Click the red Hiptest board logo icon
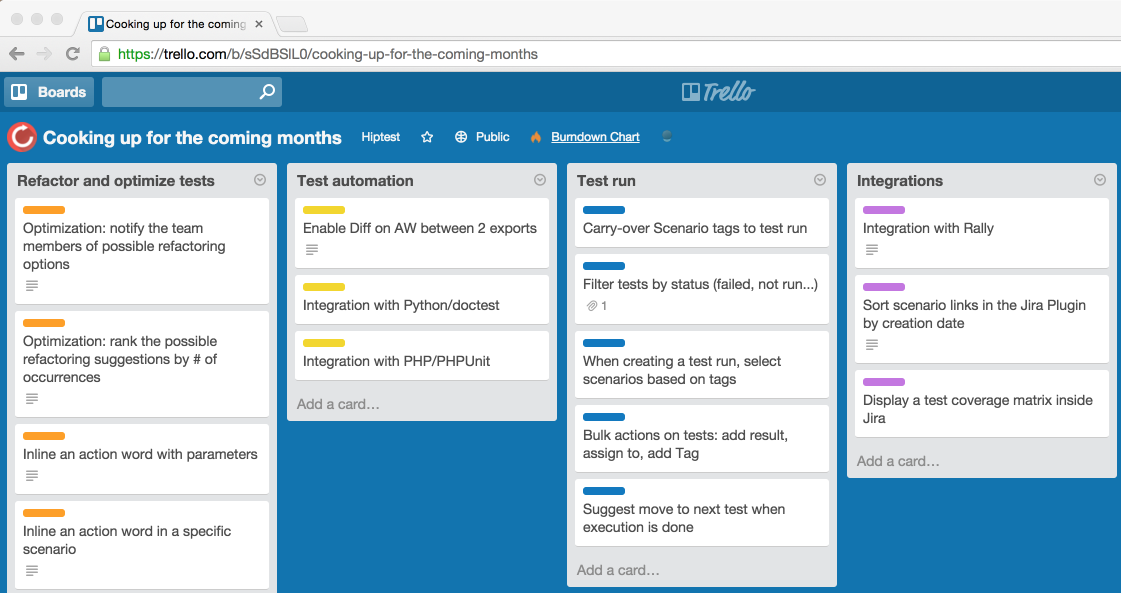The width and height of the screenshot is (1121, 593). (22, 137)
